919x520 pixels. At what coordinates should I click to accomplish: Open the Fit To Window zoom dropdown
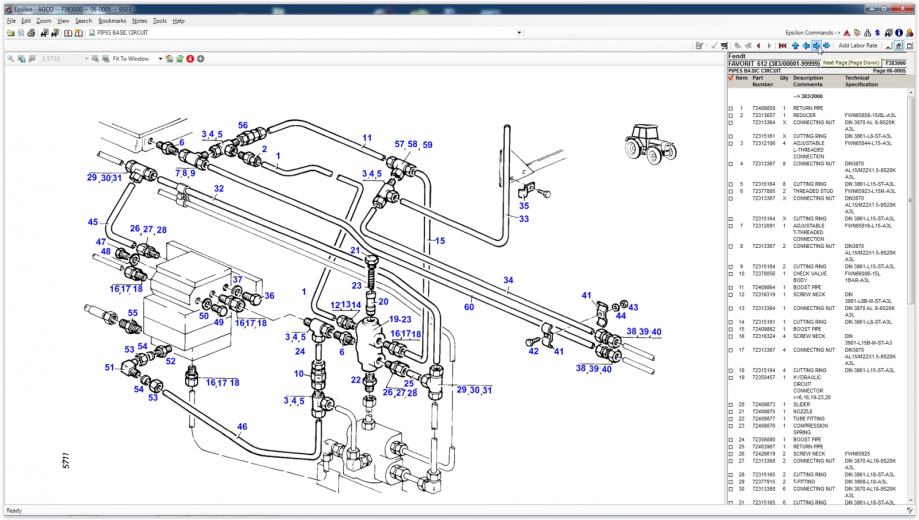[159, 59]
